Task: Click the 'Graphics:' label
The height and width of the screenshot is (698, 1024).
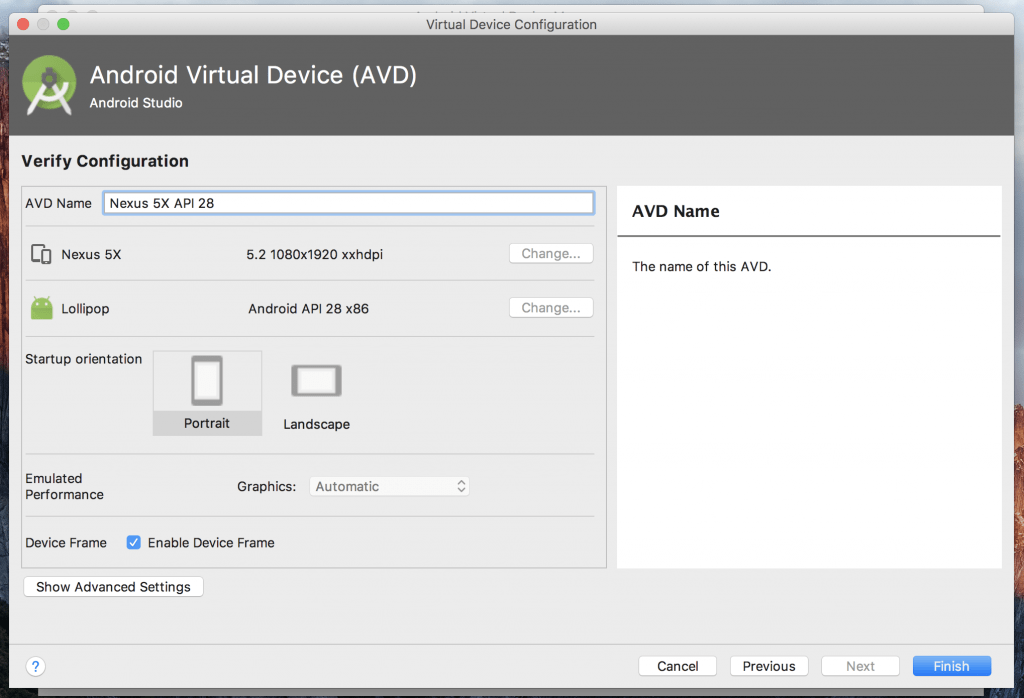Action: pos(266,486)
